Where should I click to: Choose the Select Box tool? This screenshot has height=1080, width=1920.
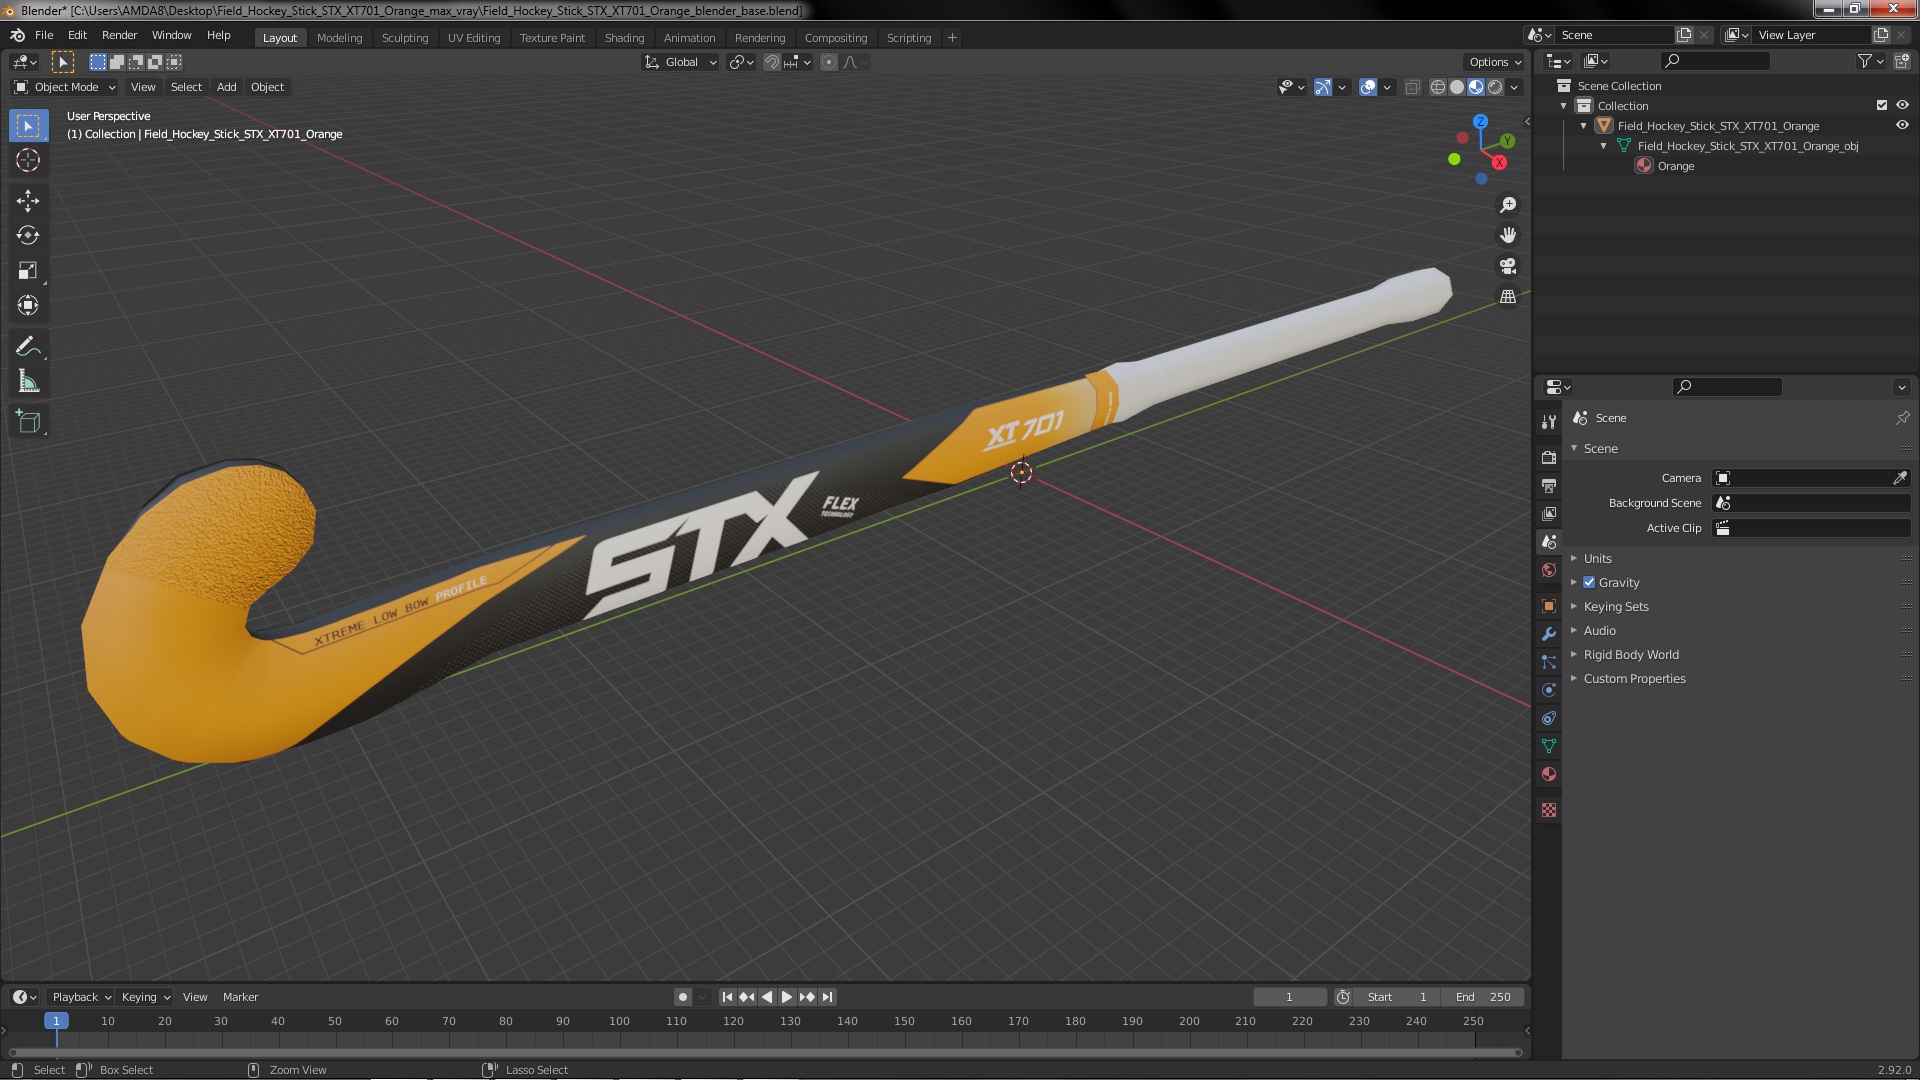(28, 125)
